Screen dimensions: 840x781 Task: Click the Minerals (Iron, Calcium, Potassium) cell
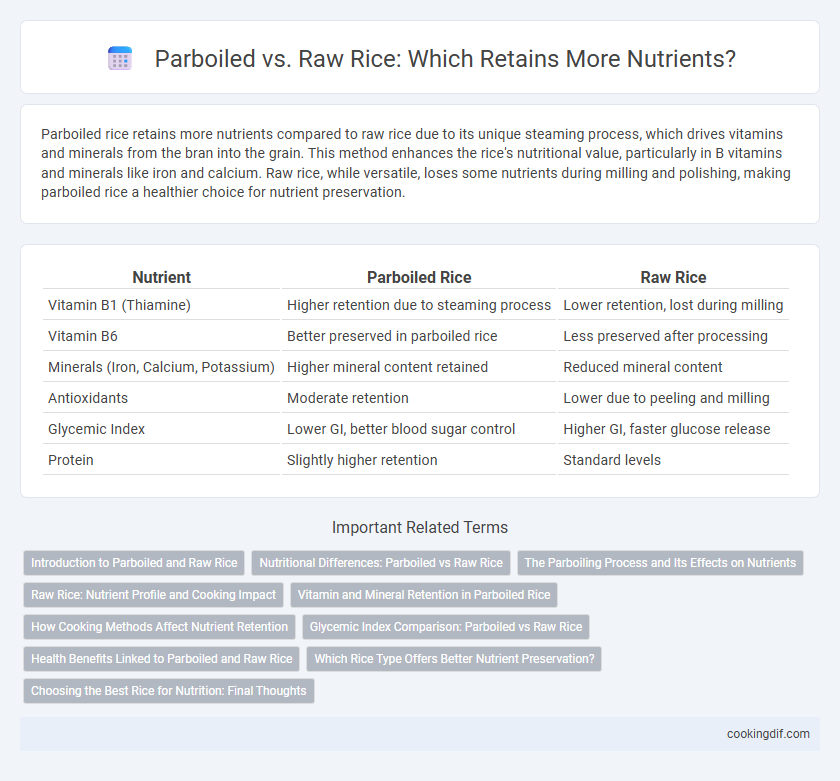161,367
